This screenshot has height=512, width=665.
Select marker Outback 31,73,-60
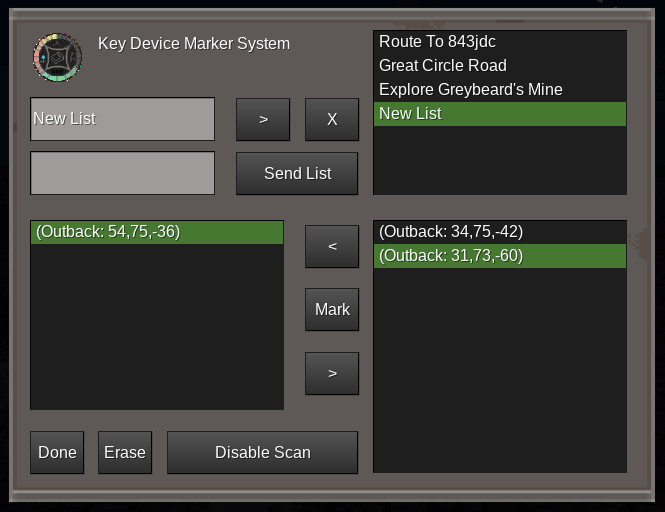(499, 256)
